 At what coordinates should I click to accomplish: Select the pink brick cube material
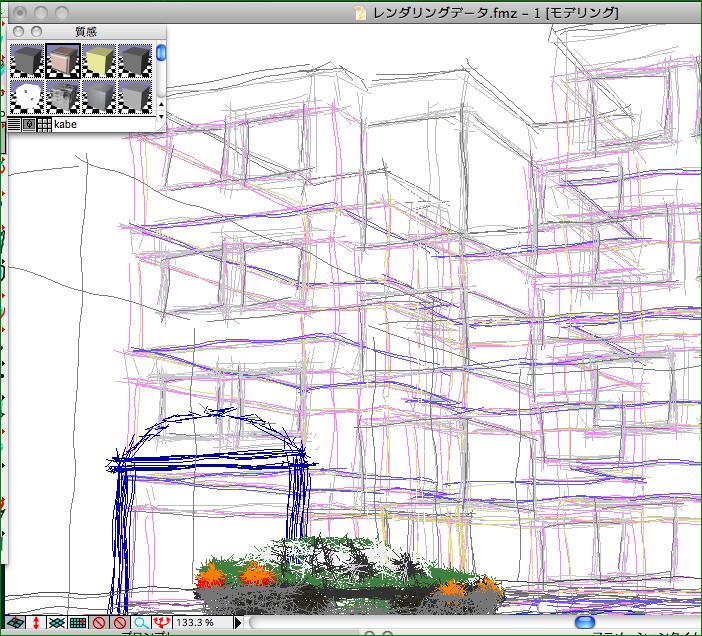[63, 60]
